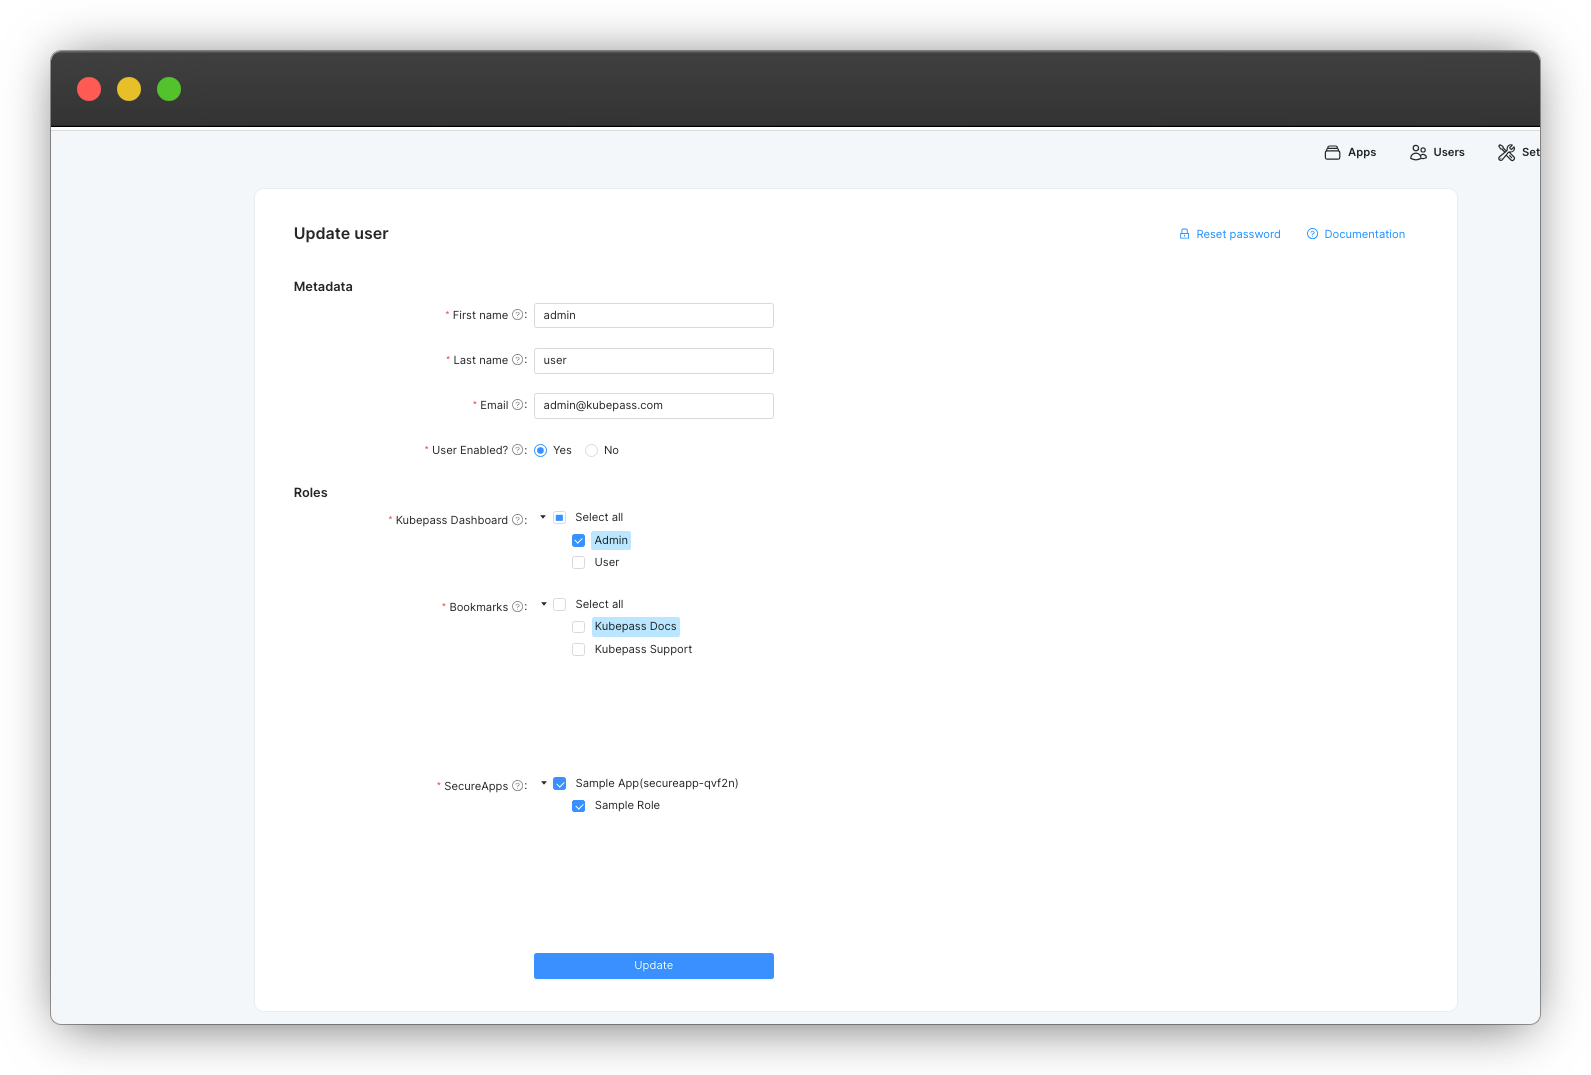Focus the Last name input field

[654, 360]
